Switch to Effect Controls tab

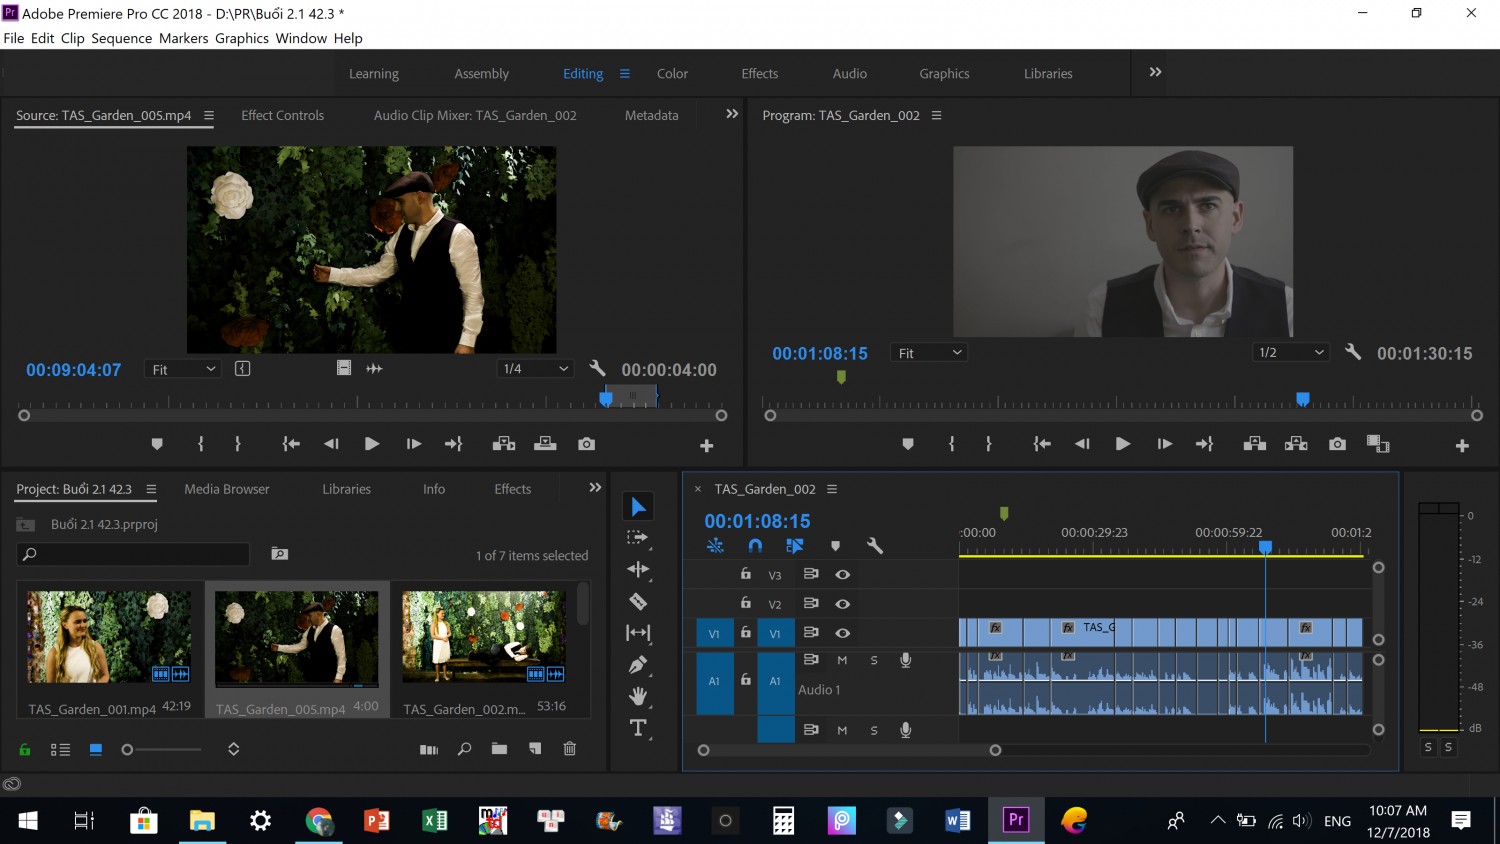282,116
